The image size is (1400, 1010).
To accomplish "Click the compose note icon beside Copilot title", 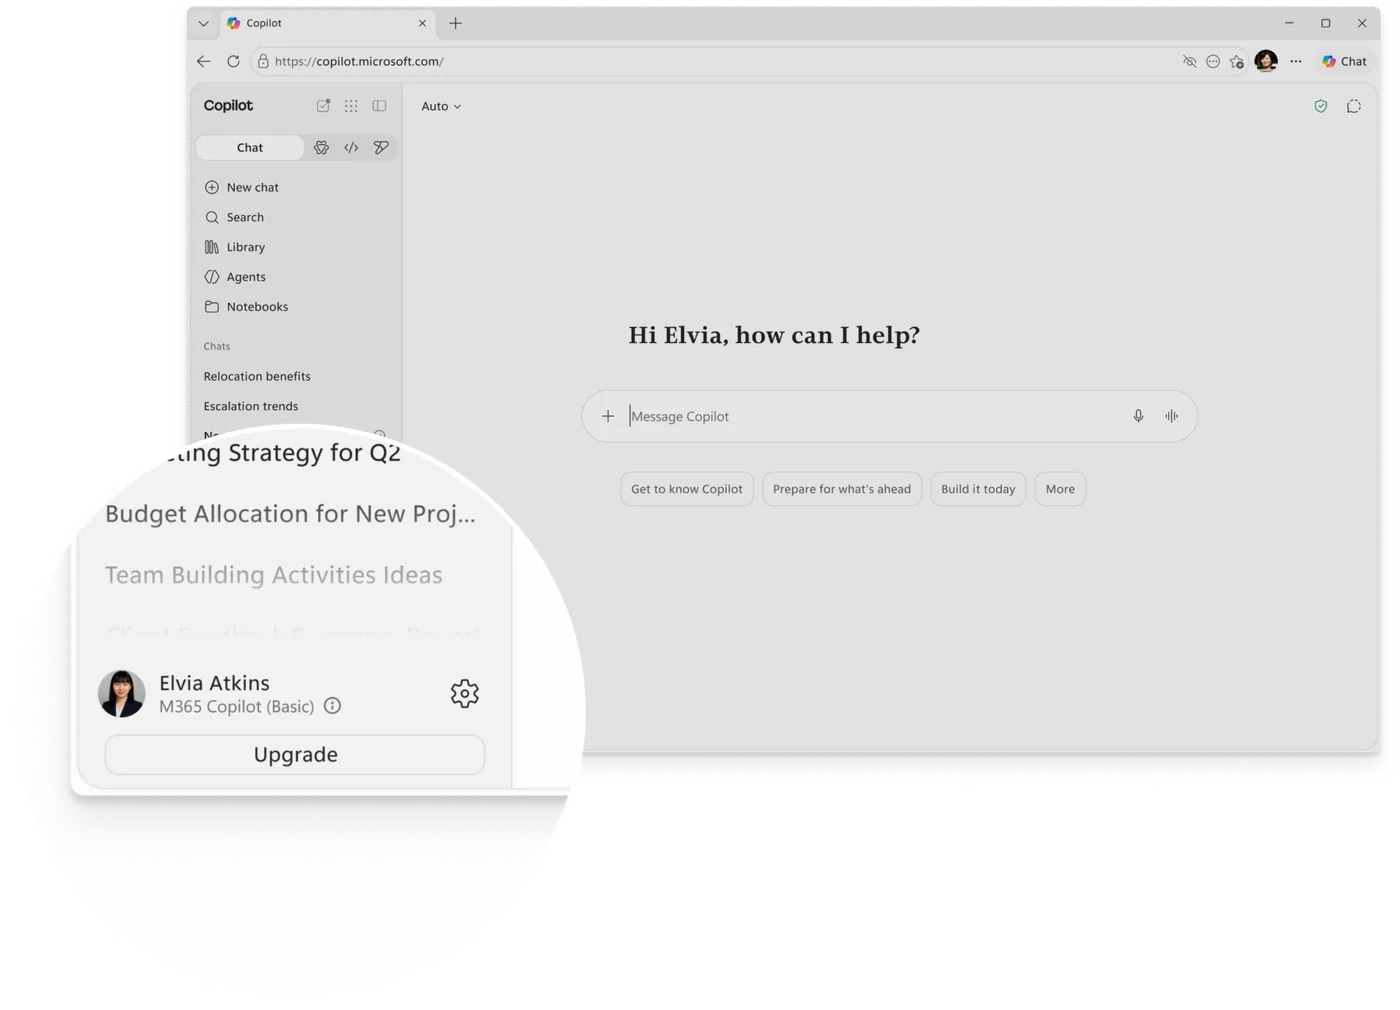I will click(x=323, y=106).
